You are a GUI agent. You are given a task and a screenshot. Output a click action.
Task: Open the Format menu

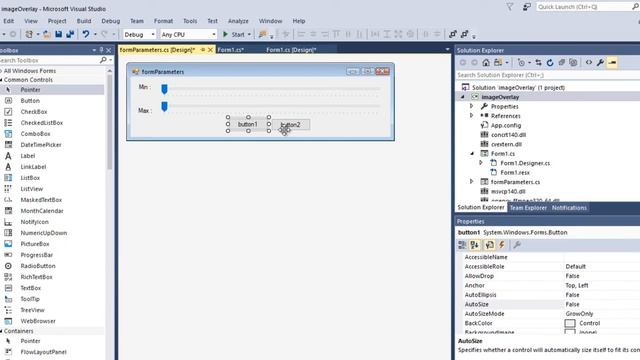(x=163, y=21)
